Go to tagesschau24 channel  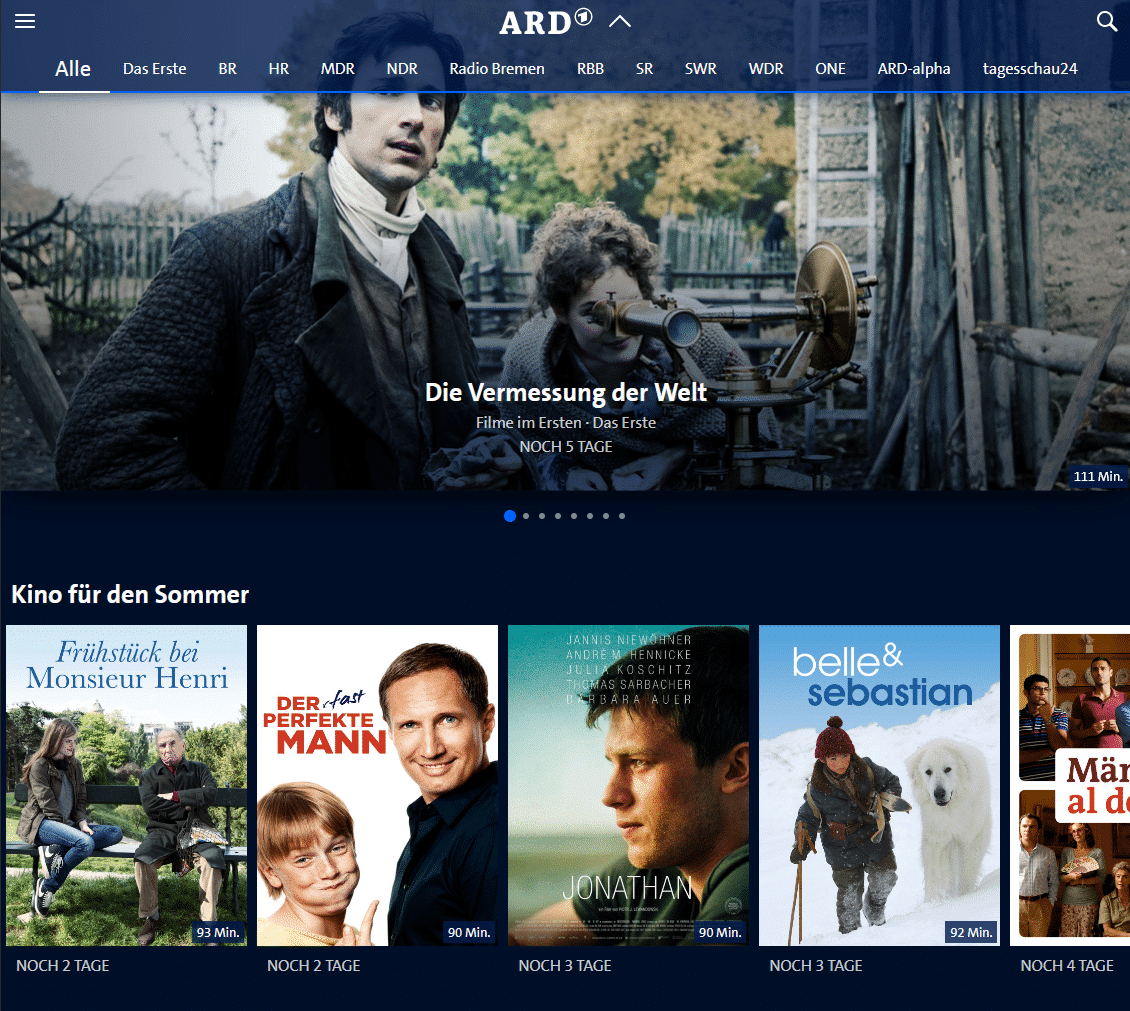1030,69
